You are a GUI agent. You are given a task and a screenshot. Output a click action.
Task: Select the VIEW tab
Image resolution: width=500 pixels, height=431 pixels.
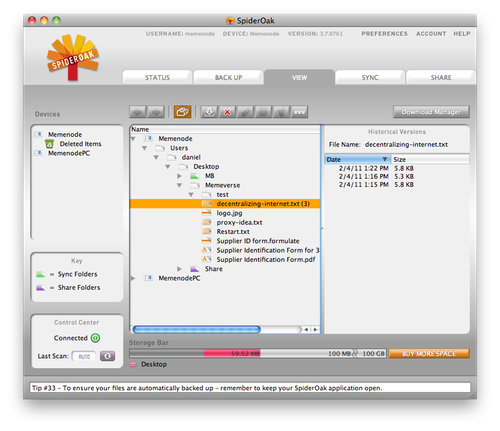point(299,77)
